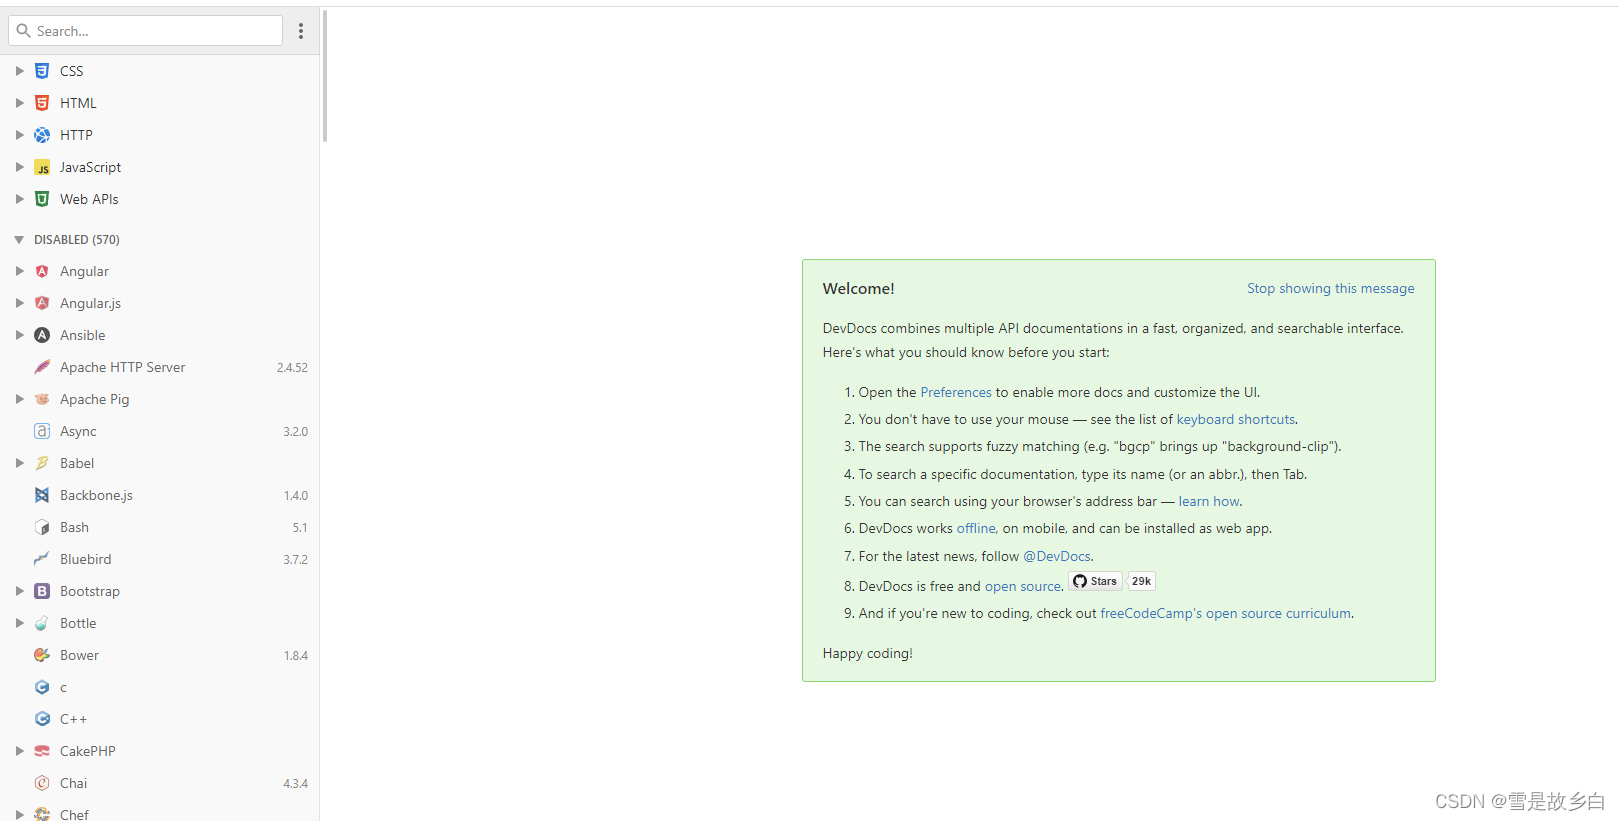Click the Apache Pig icon
The width and height of the screenshot is (1619, 821).
point(42,399)
